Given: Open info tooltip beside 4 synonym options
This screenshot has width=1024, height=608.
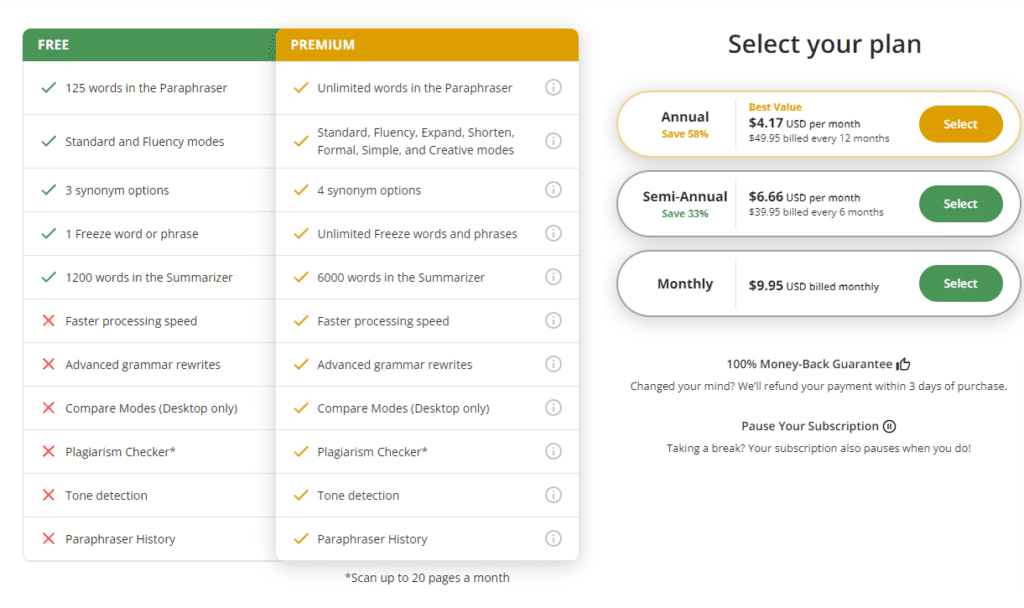Looking at the screenshot, I should [x=553, y=190].
